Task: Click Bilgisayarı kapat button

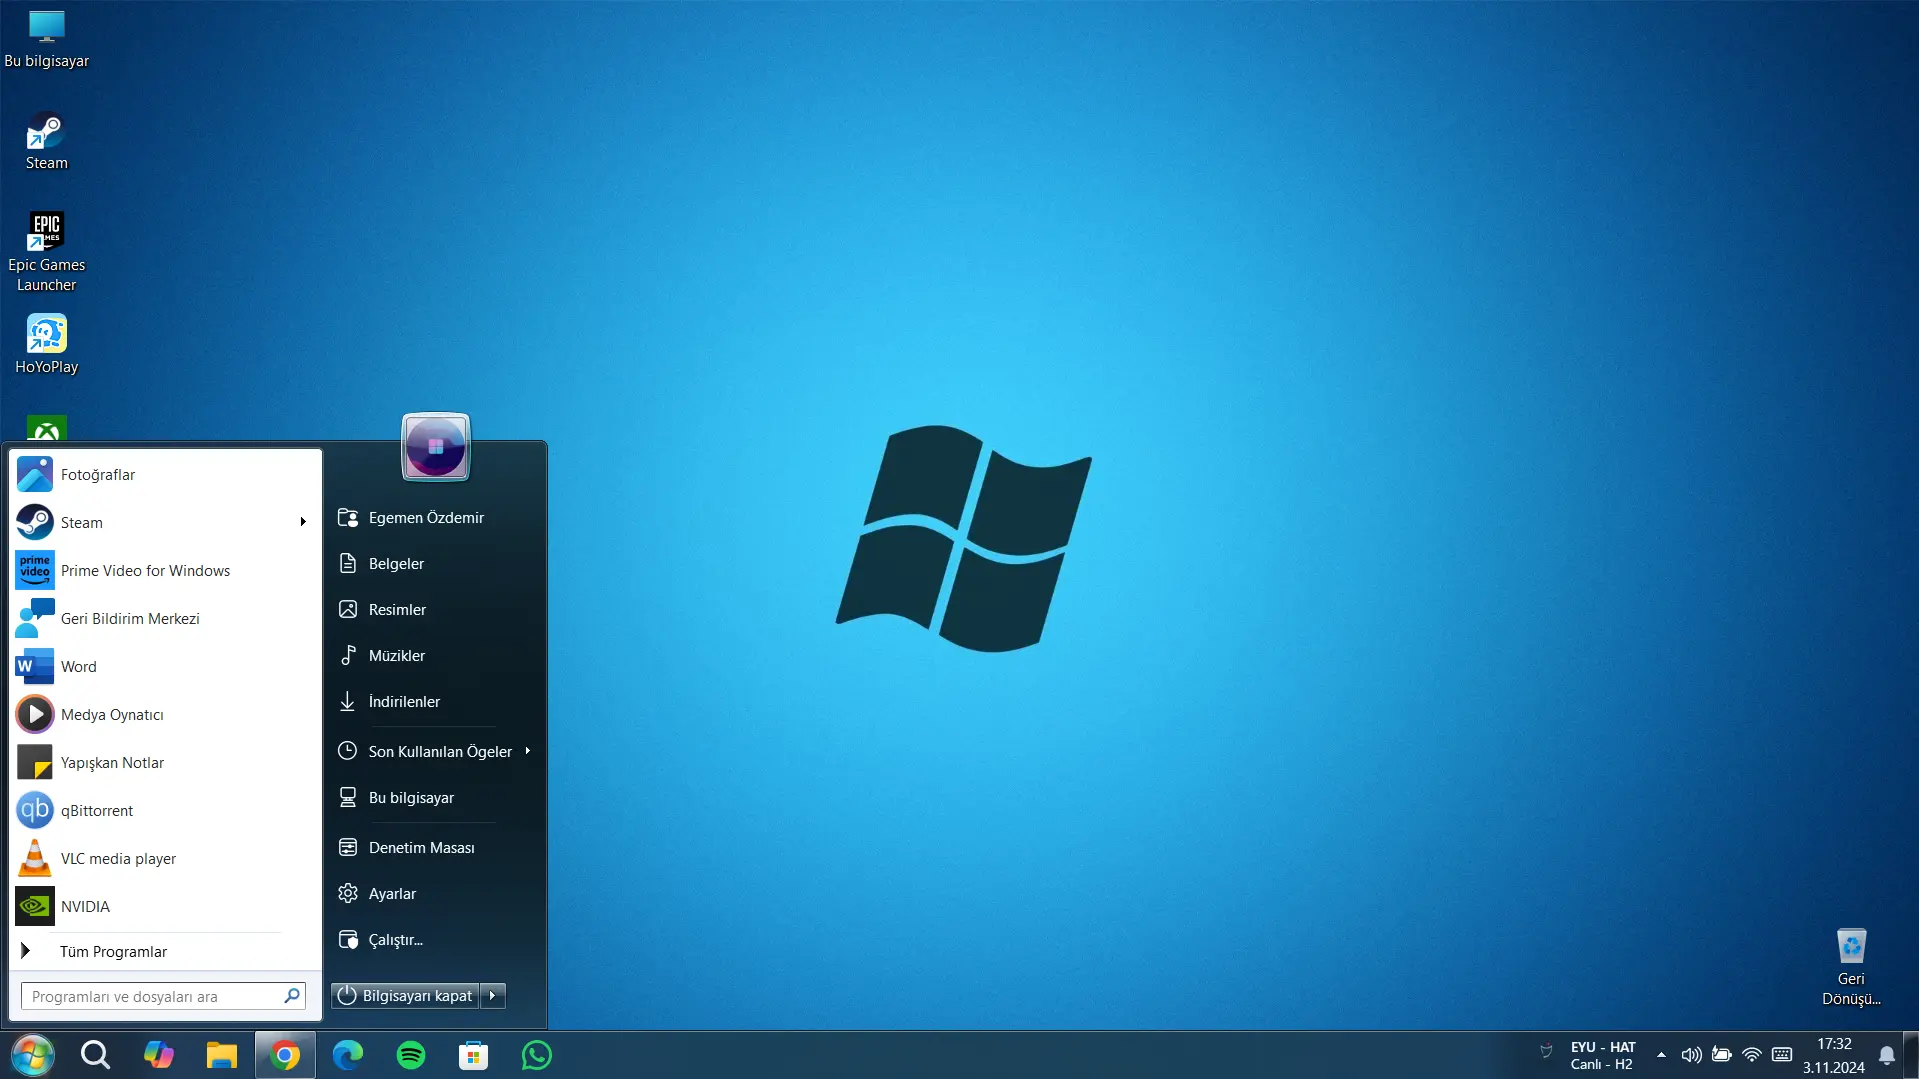Action: [x=405, y=996]
